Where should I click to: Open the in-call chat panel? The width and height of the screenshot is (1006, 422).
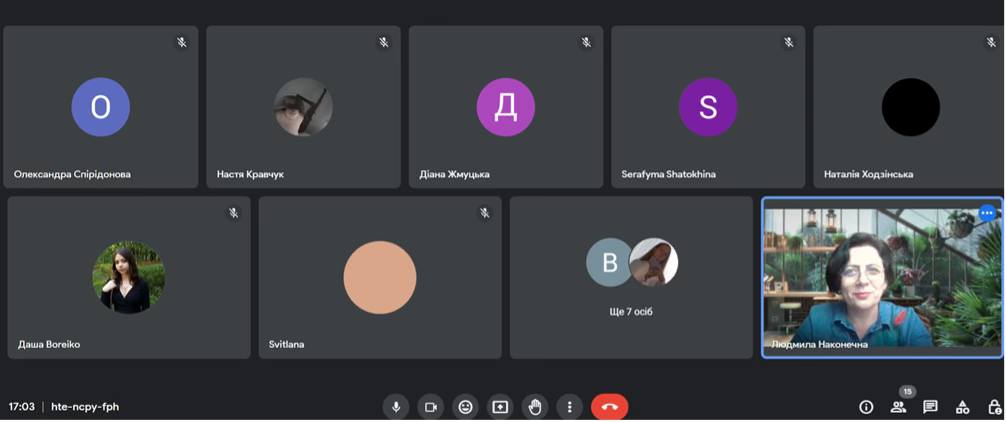click(930, 407)
